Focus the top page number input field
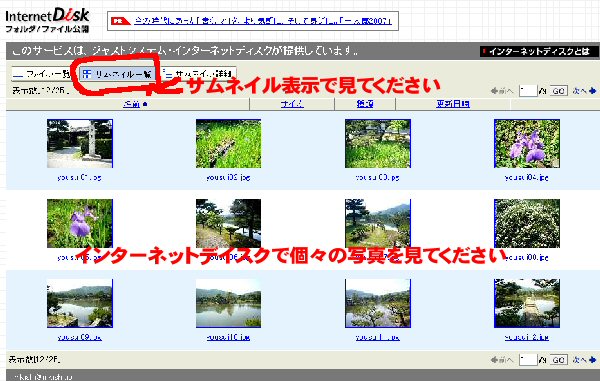This screenshot has height=381, width=600. (528, 91)
